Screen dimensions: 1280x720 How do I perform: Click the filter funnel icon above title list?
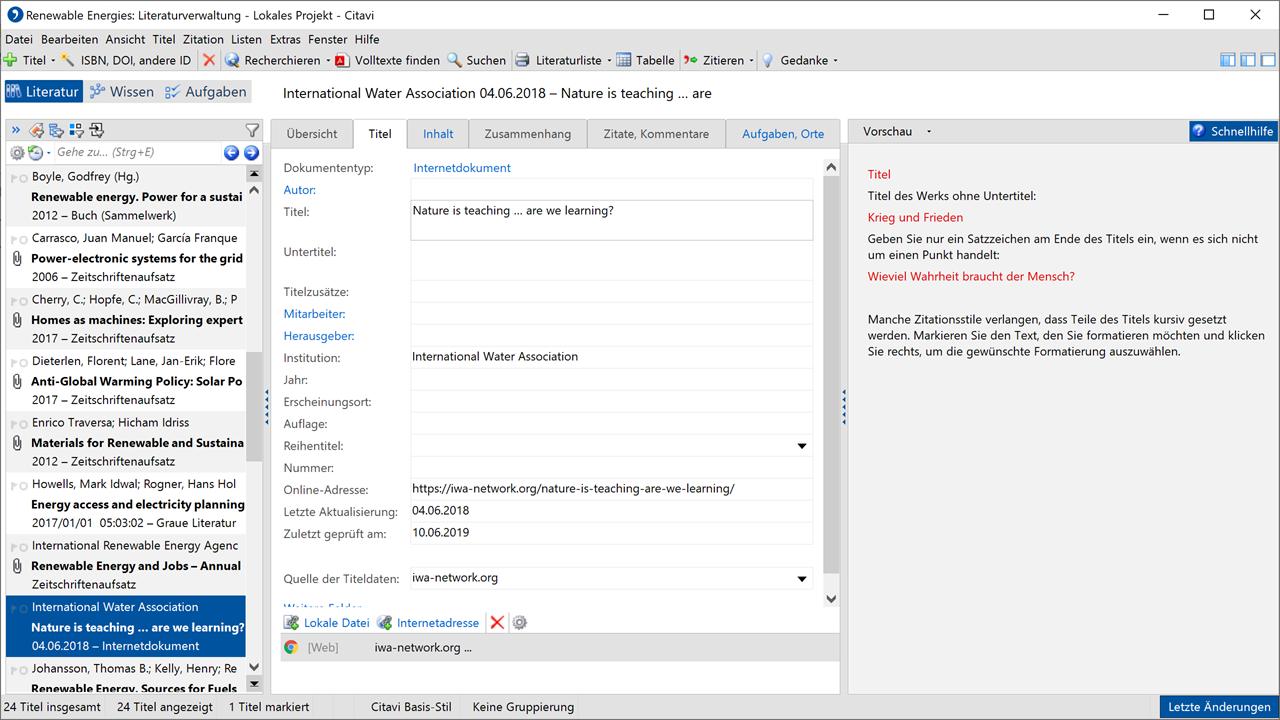click(252, 130)
